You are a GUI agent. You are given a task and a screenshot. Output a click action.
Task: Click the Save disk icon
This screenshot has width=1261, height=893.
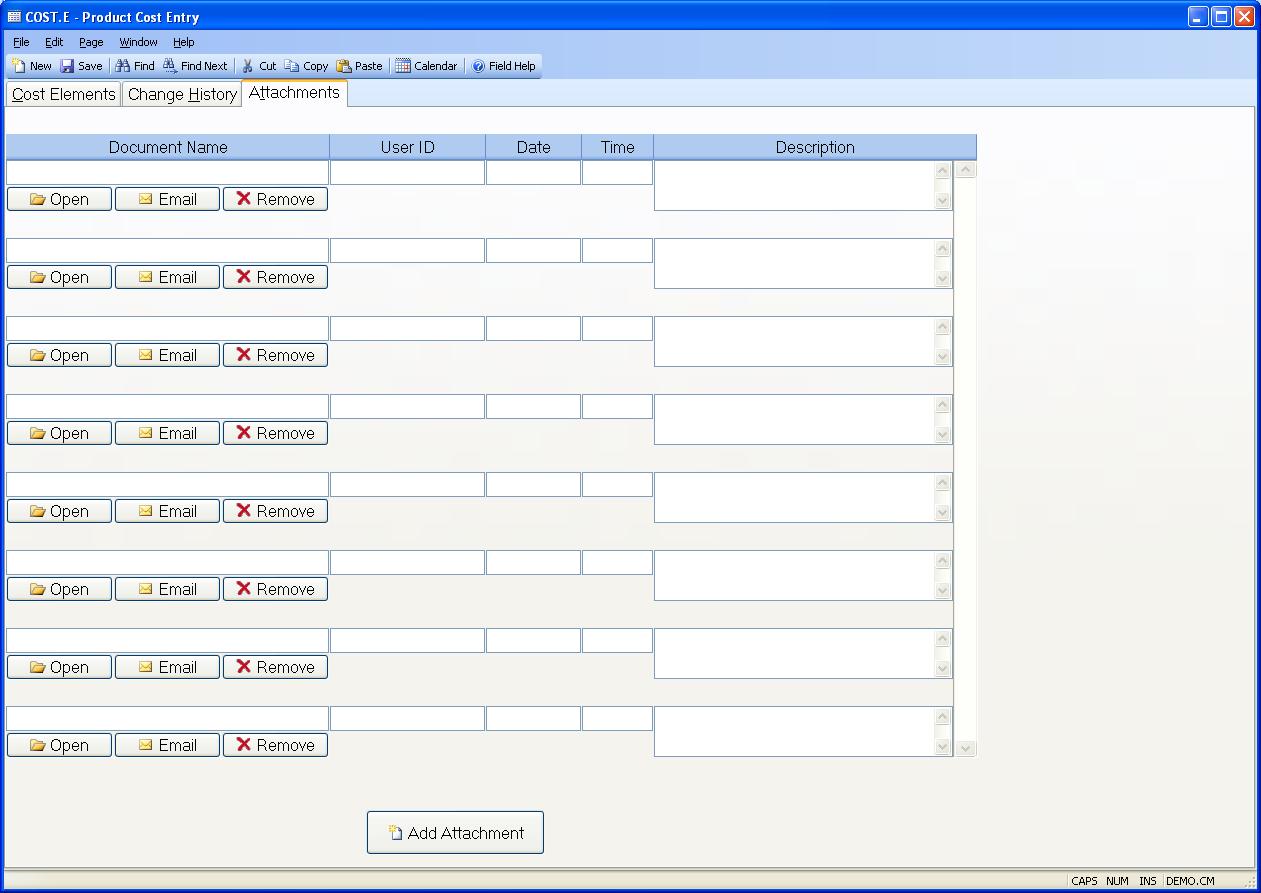click(x=68, y=66)
